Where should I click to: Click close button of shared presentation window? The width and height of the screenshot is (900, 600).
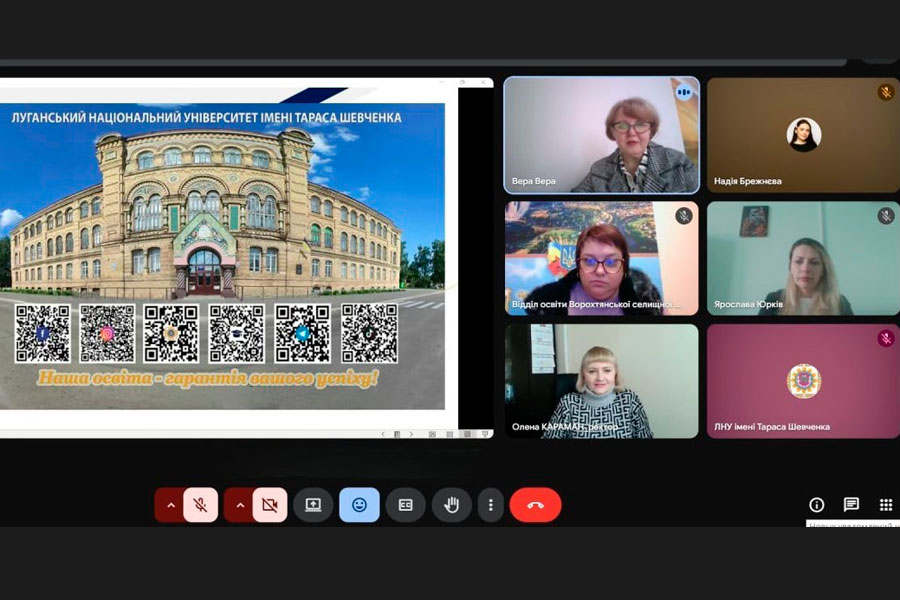click(483, 83)
